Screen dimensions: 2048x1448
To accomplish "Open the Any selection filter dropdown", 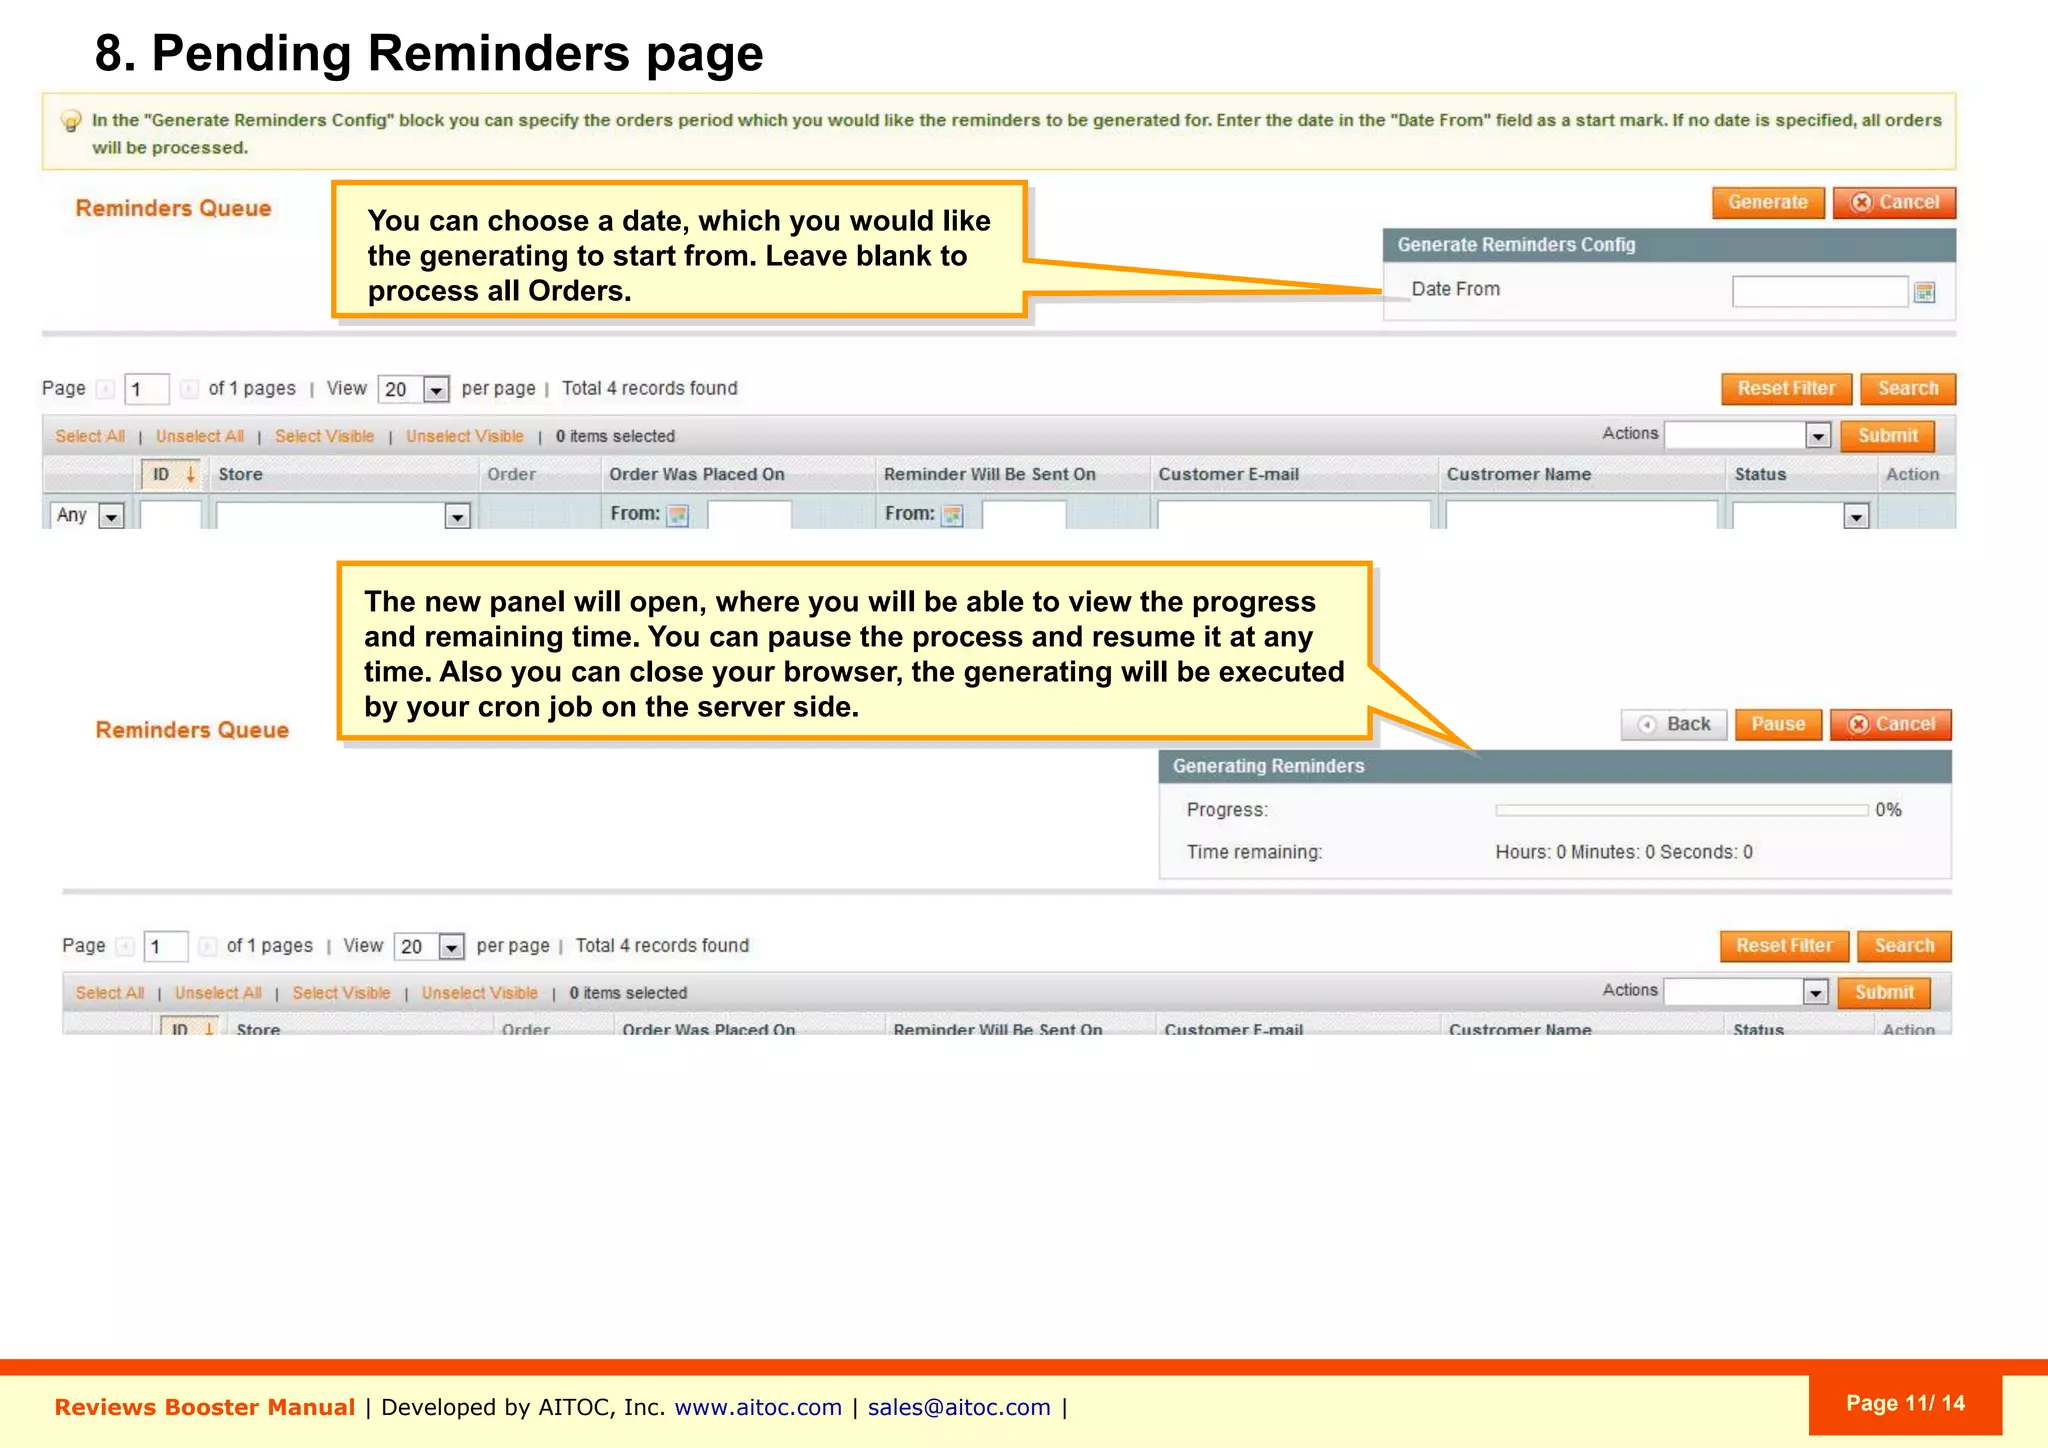I will click(87, 515).
